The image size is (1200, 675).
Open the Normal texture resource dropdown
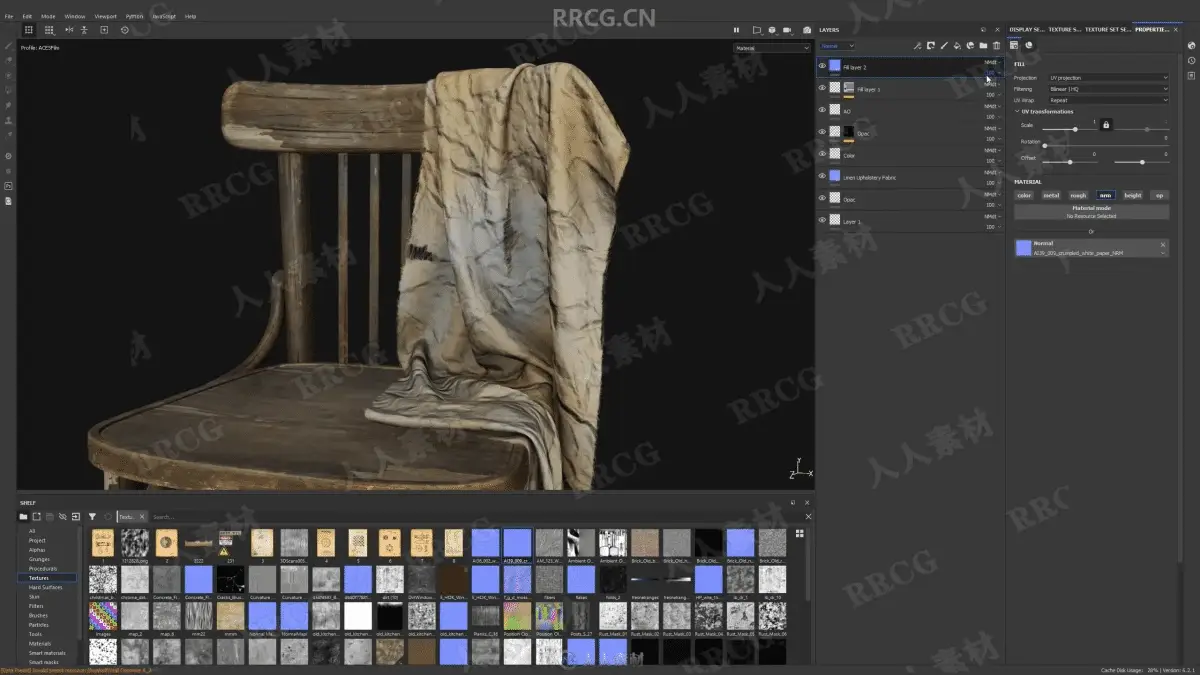pyautogui.click(x=1163, y=253)
